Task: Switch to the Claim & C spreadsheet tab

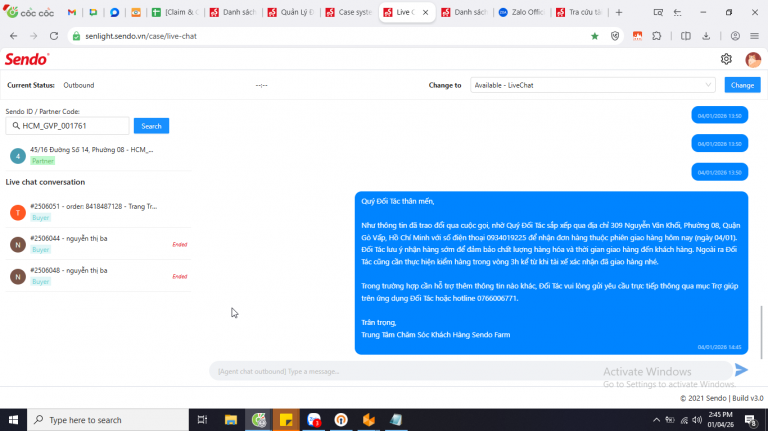Action: 175,12
